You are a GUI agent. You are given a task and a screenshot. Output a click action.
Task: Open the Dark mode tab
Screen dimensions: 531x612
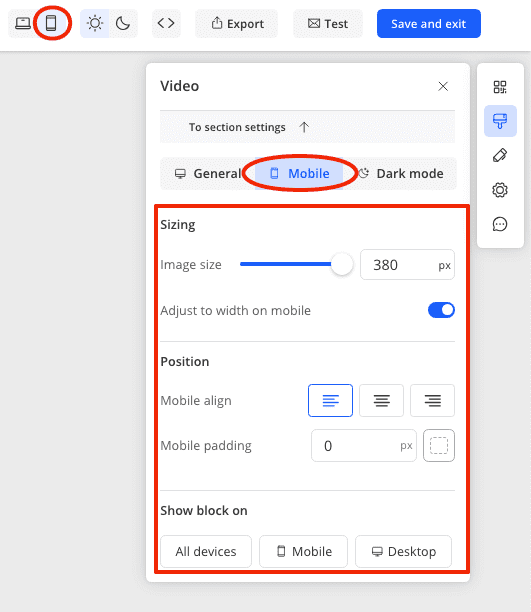(400, 173)
